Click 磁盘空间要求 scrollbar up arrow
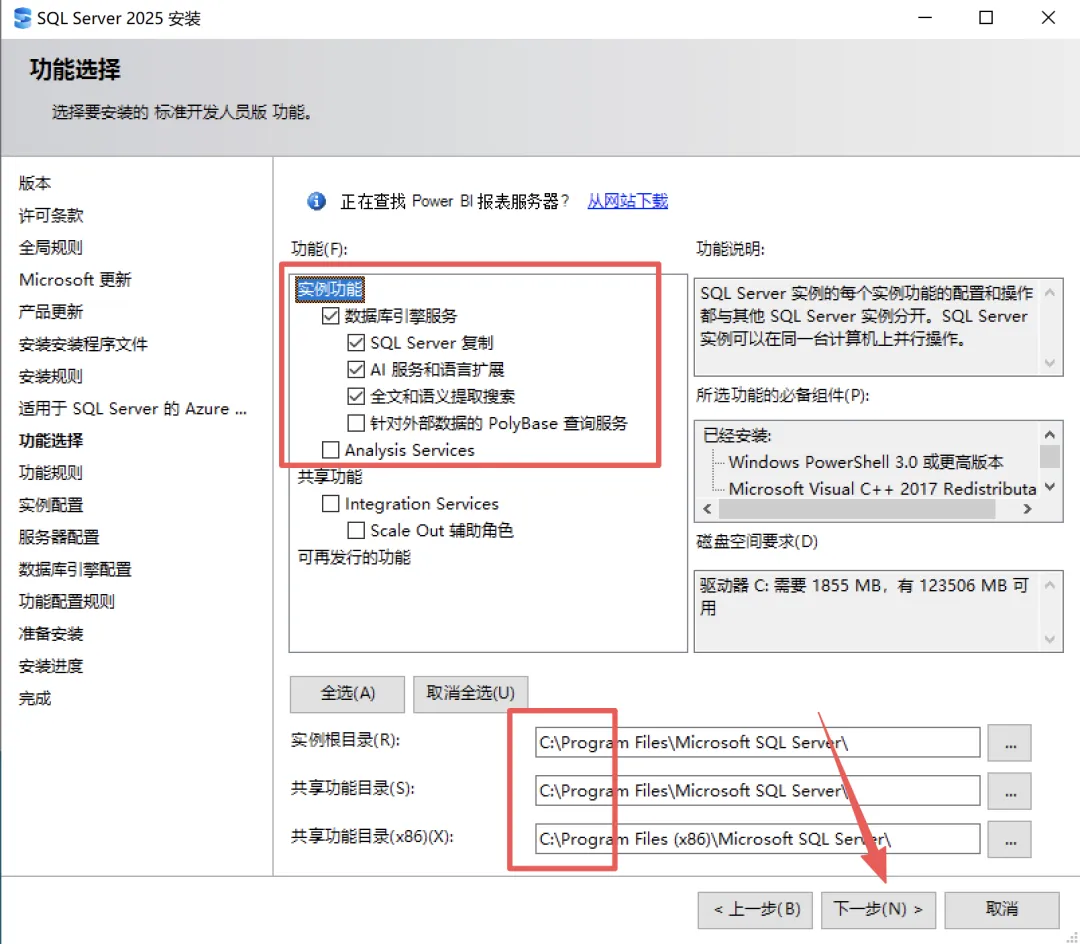The height and width of the screenshot is (944, 1080). (1050, 585)
